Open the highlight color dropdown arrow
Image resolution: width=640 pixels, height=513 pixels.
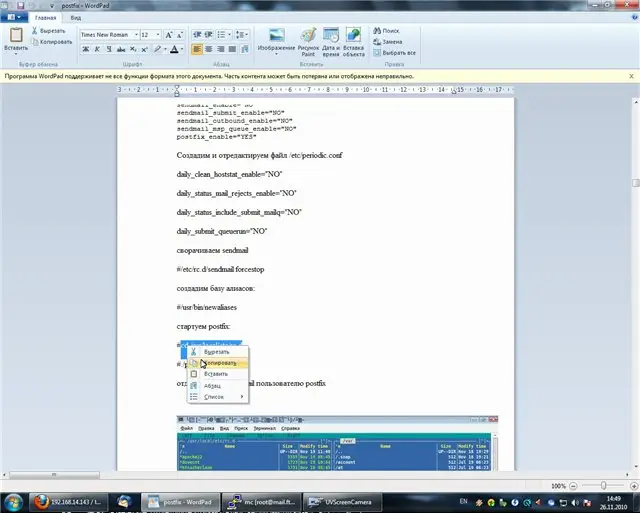(x=165, y=49)
